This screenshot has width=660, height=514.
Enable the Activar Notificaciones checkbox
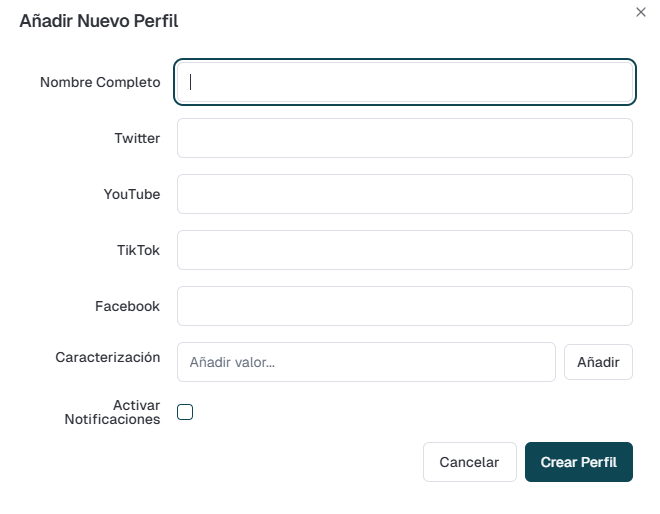[185, 412]
